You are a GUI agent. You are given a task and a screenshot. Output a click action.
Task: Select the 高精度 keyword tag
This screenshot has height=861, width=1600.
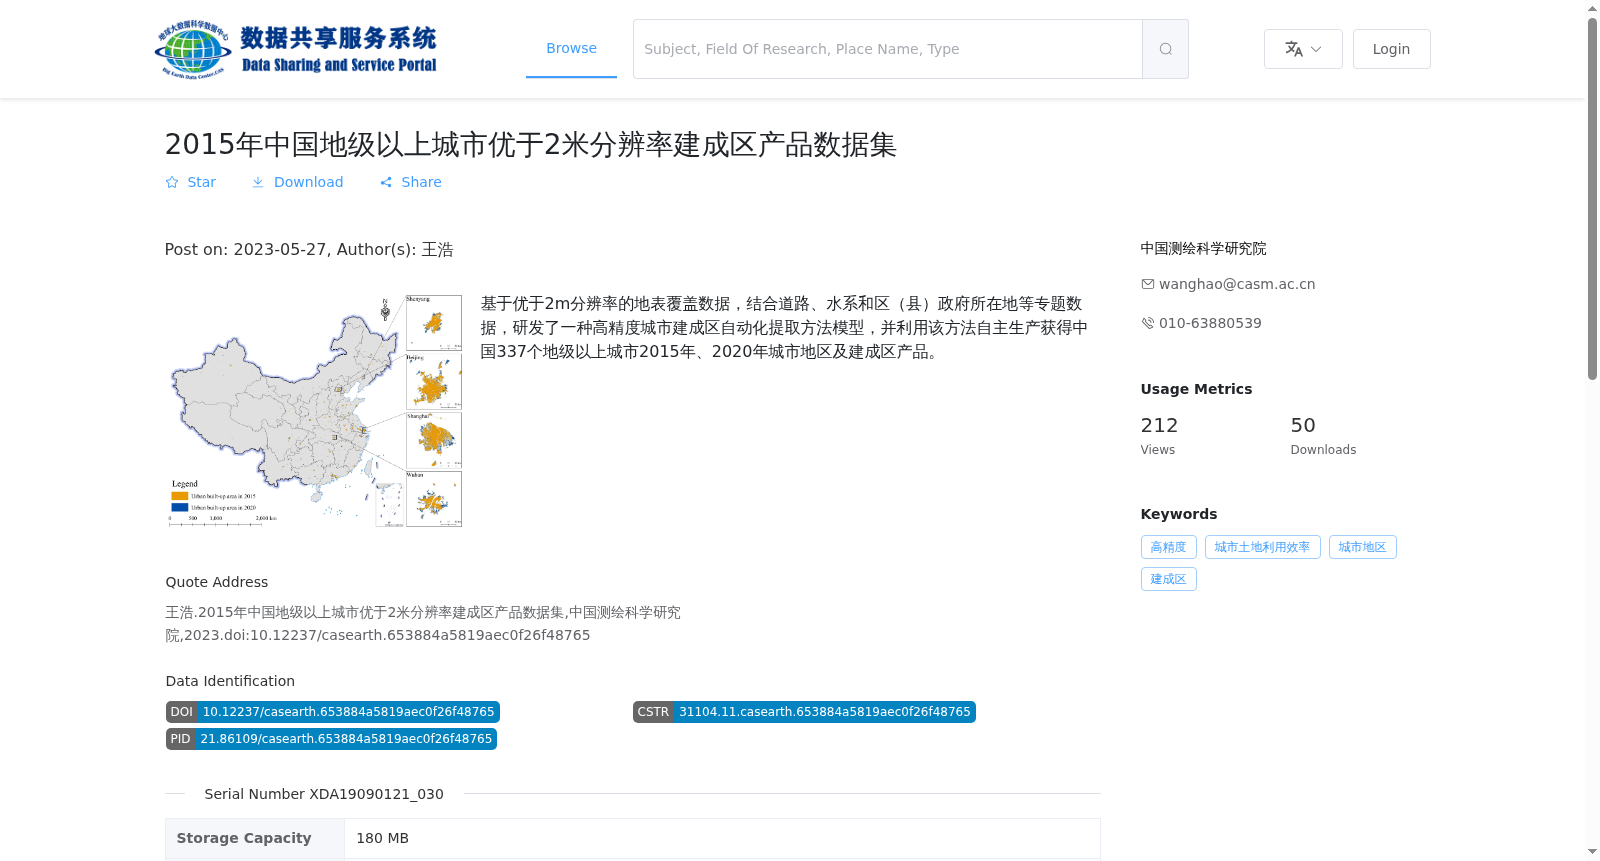pos(1168,547)
